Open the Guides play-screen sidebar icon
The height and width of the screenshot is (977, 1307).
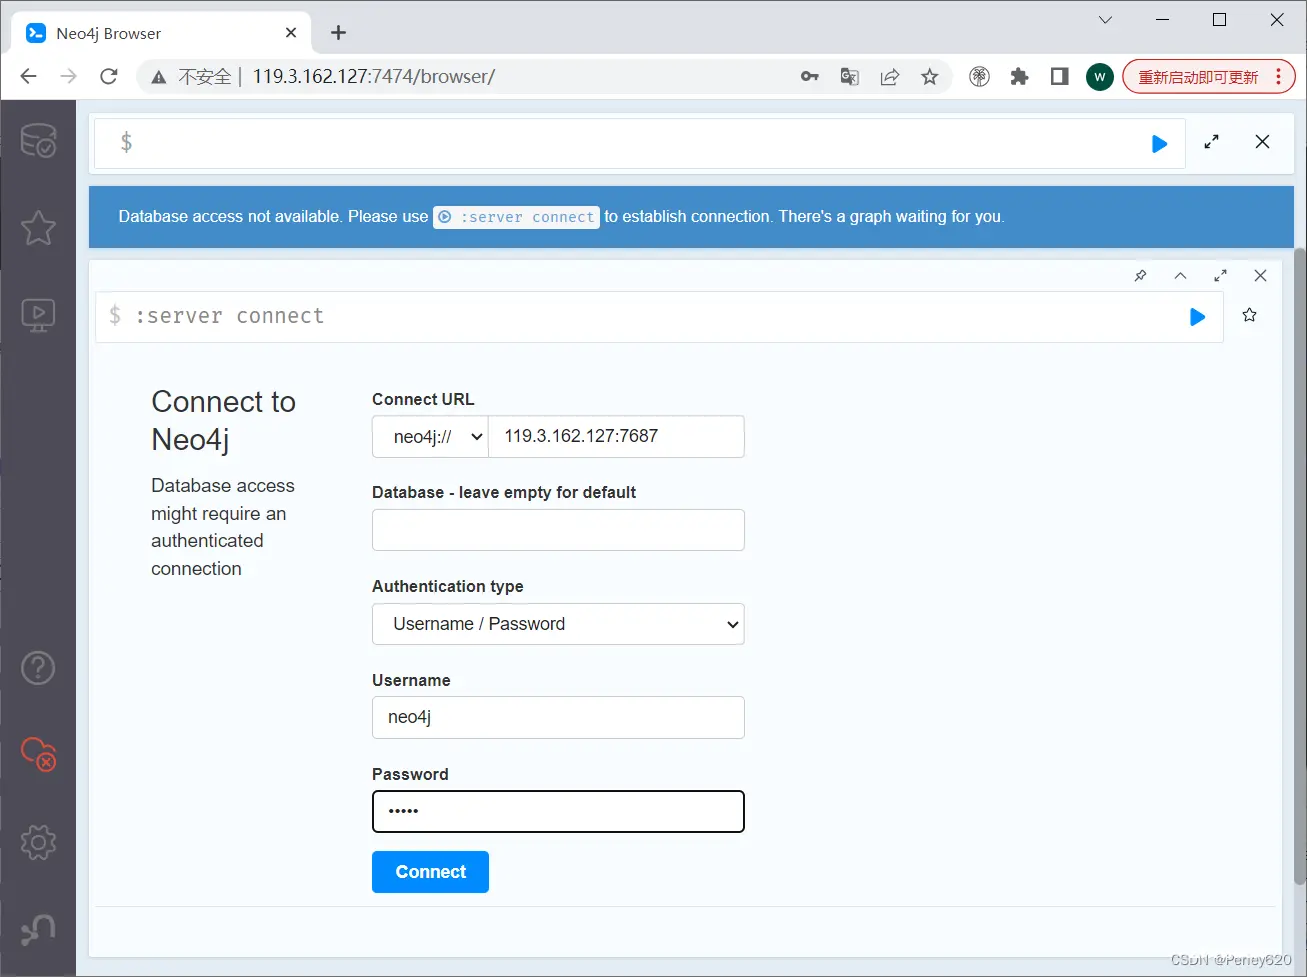(38, 316)
